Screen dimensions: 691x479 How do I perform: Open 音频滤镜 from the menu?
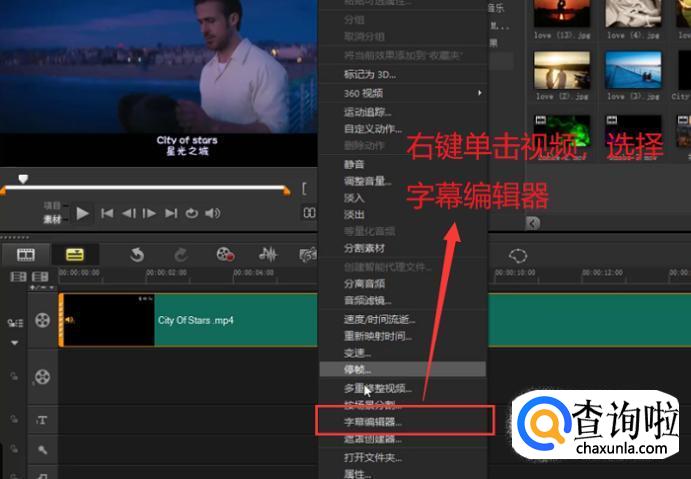[x=367, y=301]
